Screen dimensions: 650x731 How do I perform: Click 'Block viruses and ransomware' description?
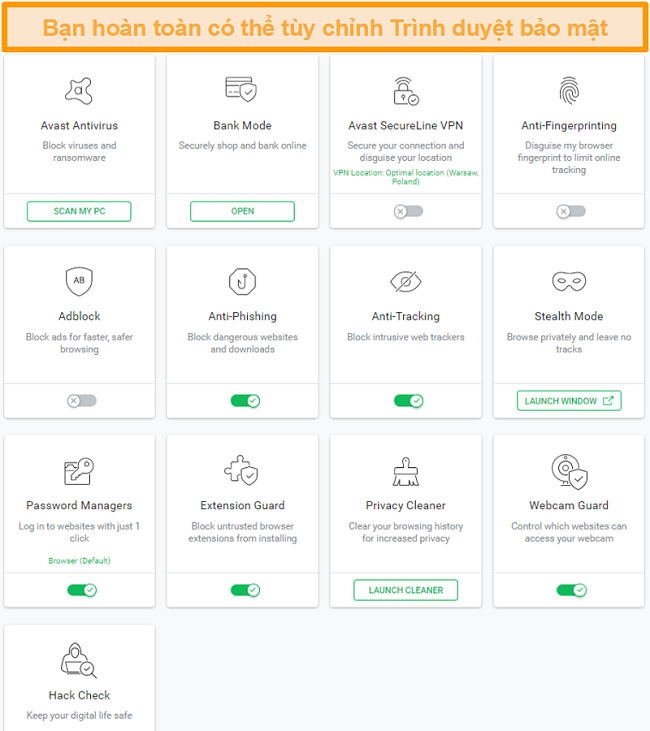(x=79, y=152)
